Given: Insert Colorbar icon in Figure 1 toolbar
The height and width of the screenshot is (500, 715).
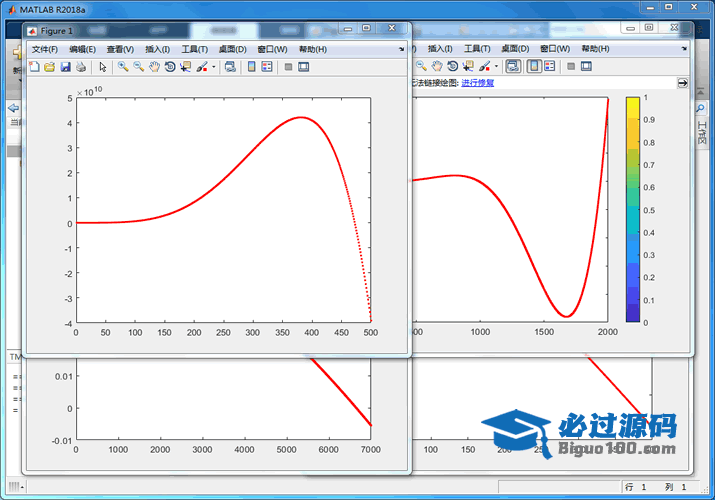Looking at the screenshot, I should pos(251,67).
